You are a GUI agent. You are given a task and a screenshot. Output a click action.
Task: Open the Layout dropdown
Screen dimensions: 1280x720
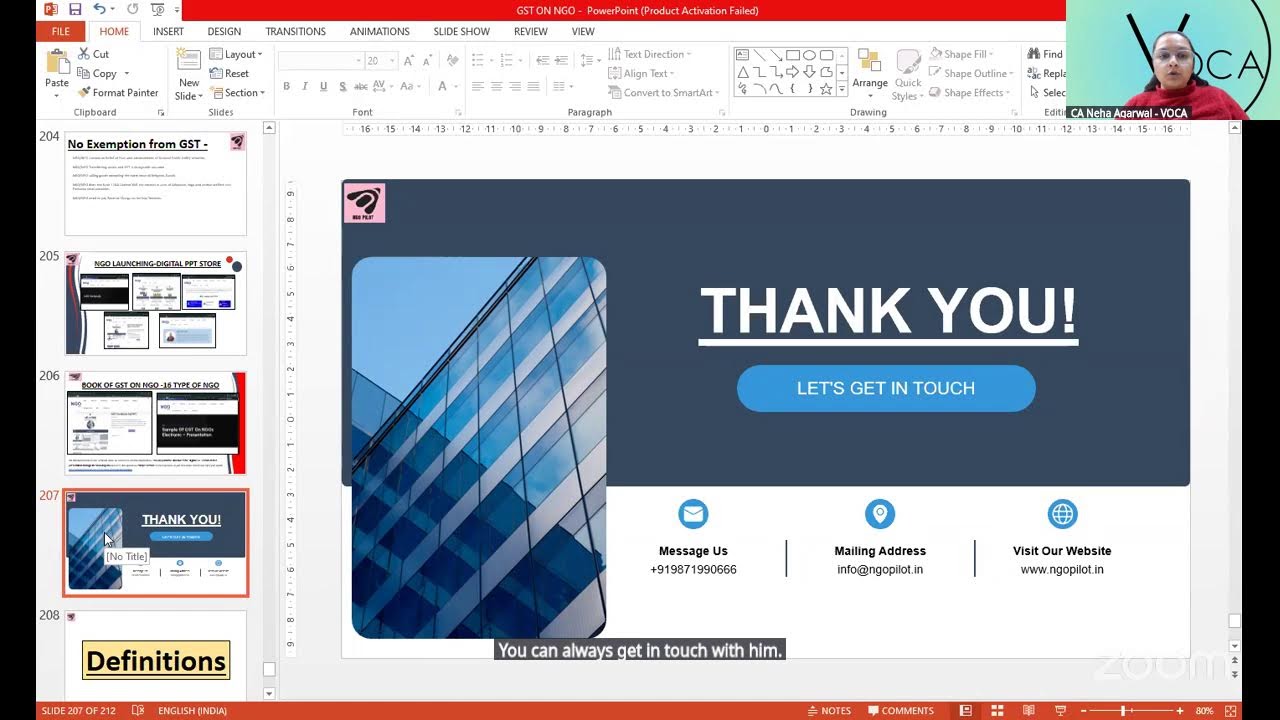pos(236,54)
